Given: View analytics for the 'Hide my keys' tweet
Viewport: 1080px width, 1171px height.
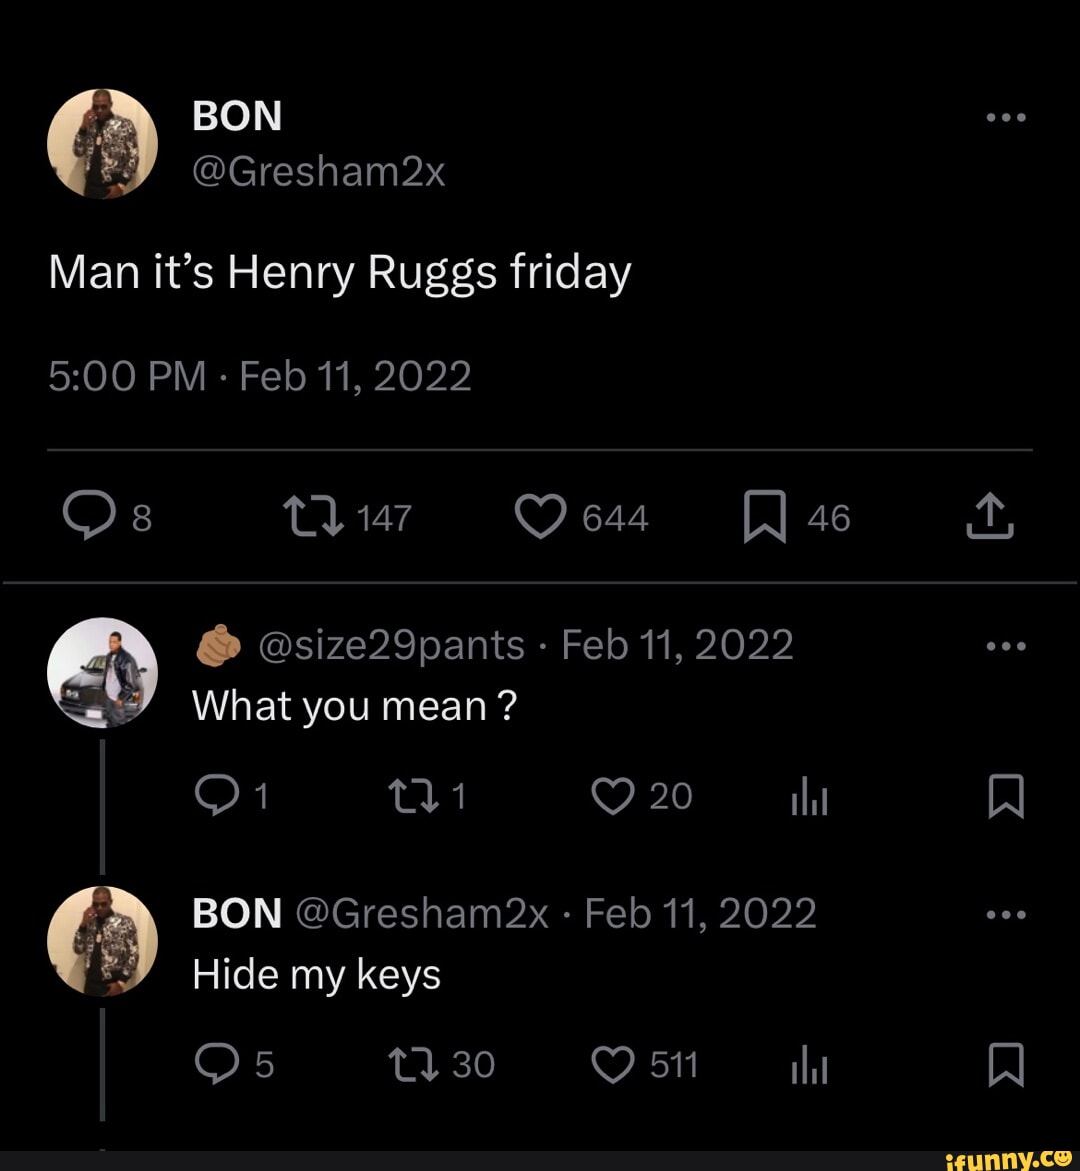Looking at the screenshot, I should click(808, 1064).
